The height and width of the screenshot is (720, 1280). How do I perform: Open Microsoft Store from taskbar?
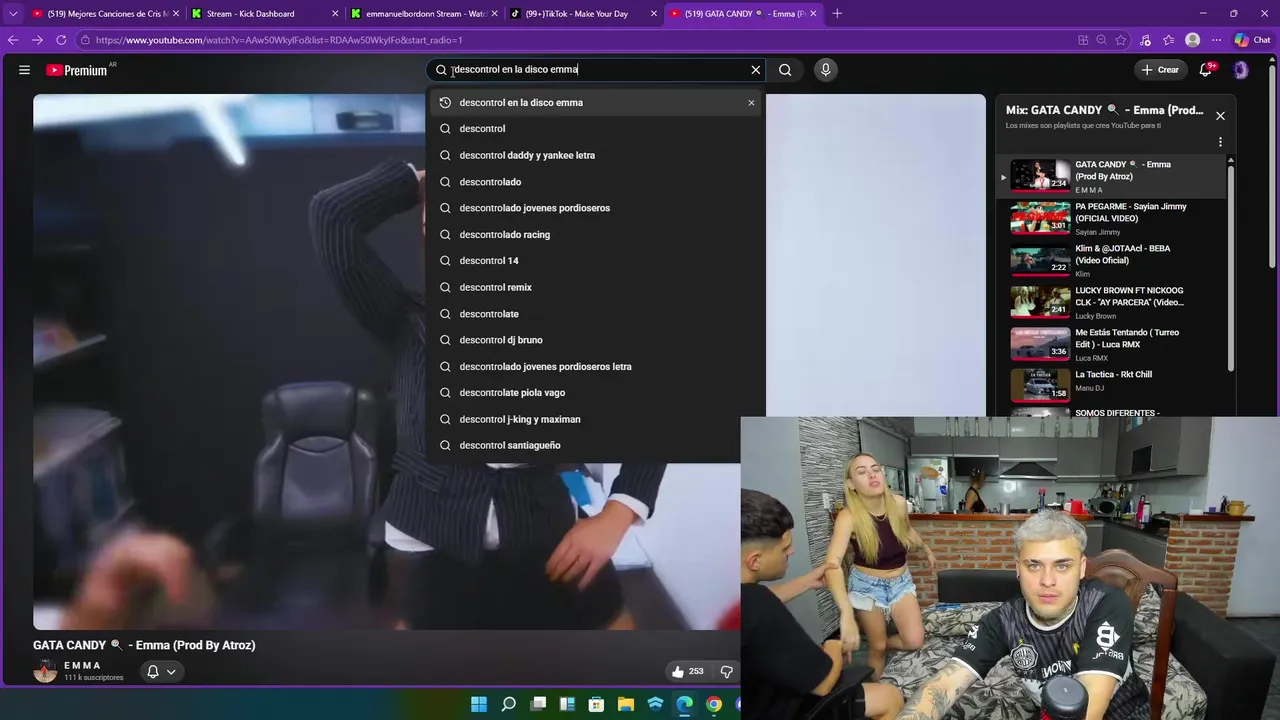tap(597, 705)
